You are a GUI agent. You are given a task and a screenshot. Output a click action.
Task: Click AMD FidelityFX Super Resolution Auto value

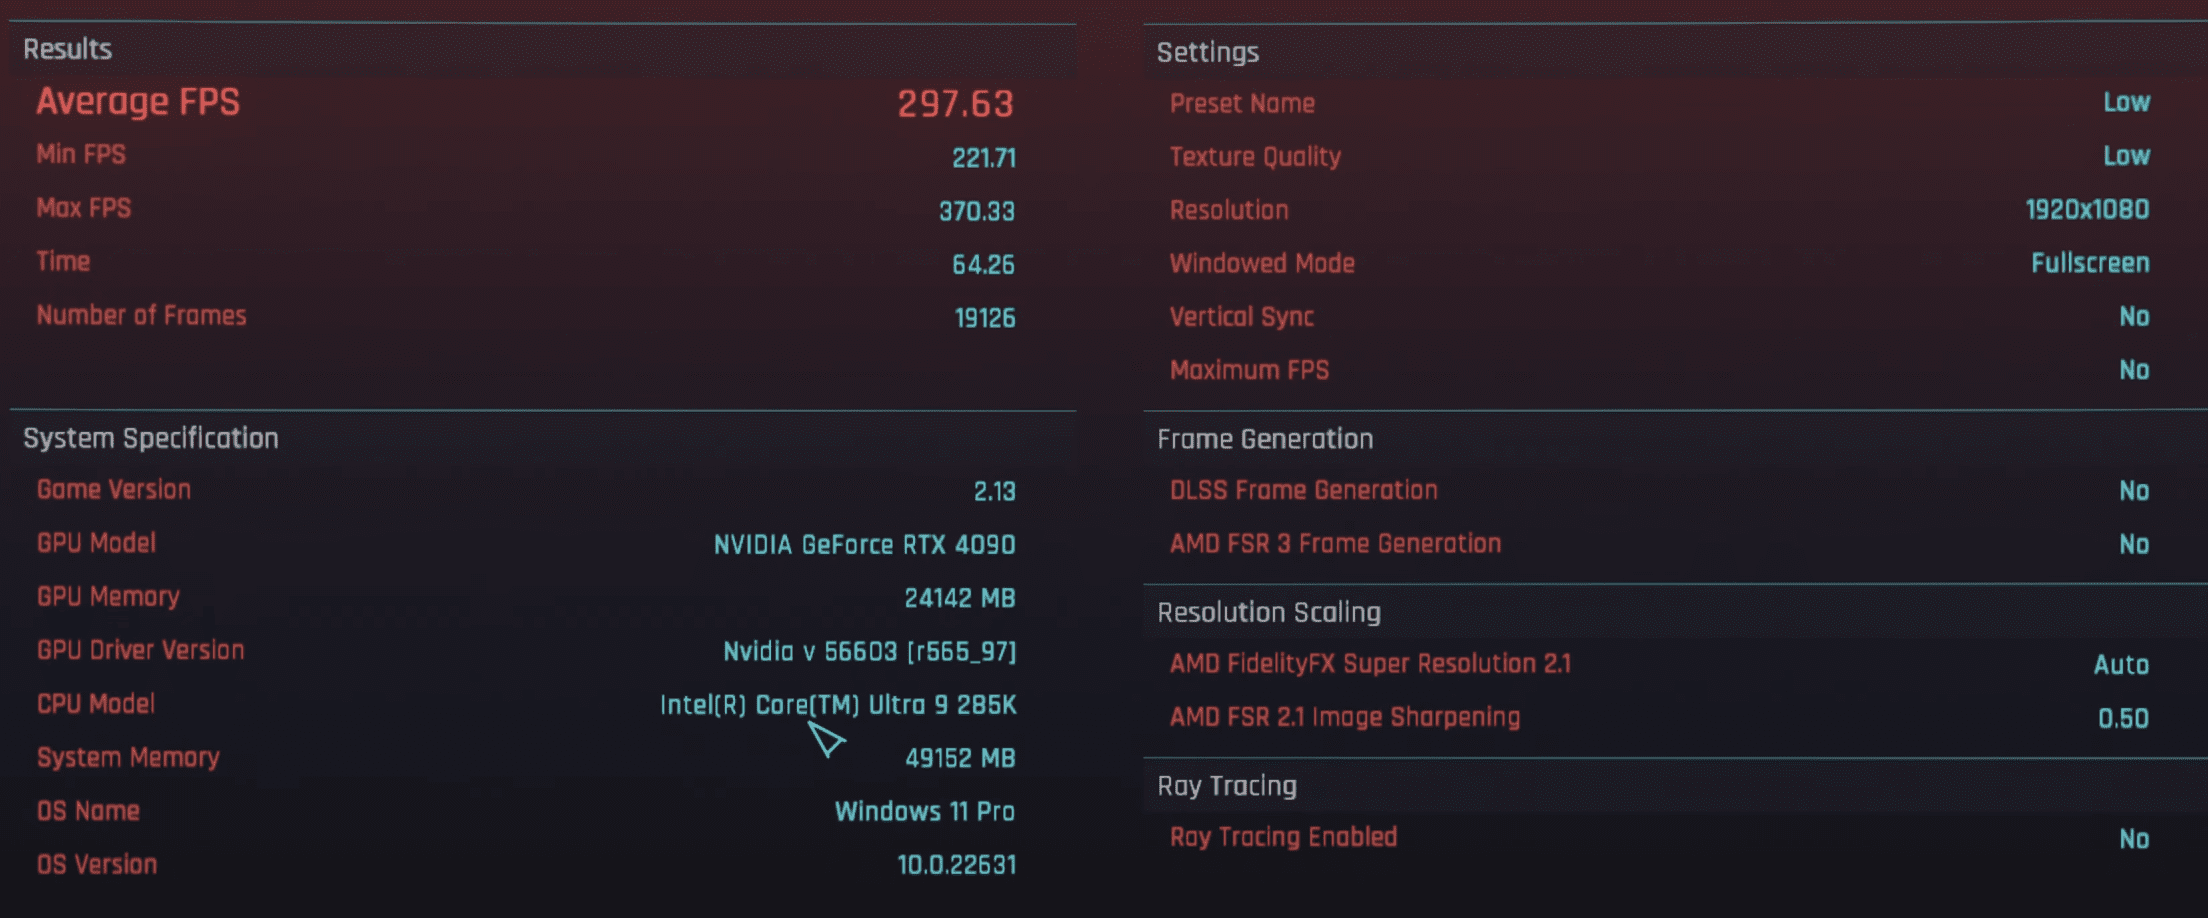pyautogui.click(x=2121, y=665)
